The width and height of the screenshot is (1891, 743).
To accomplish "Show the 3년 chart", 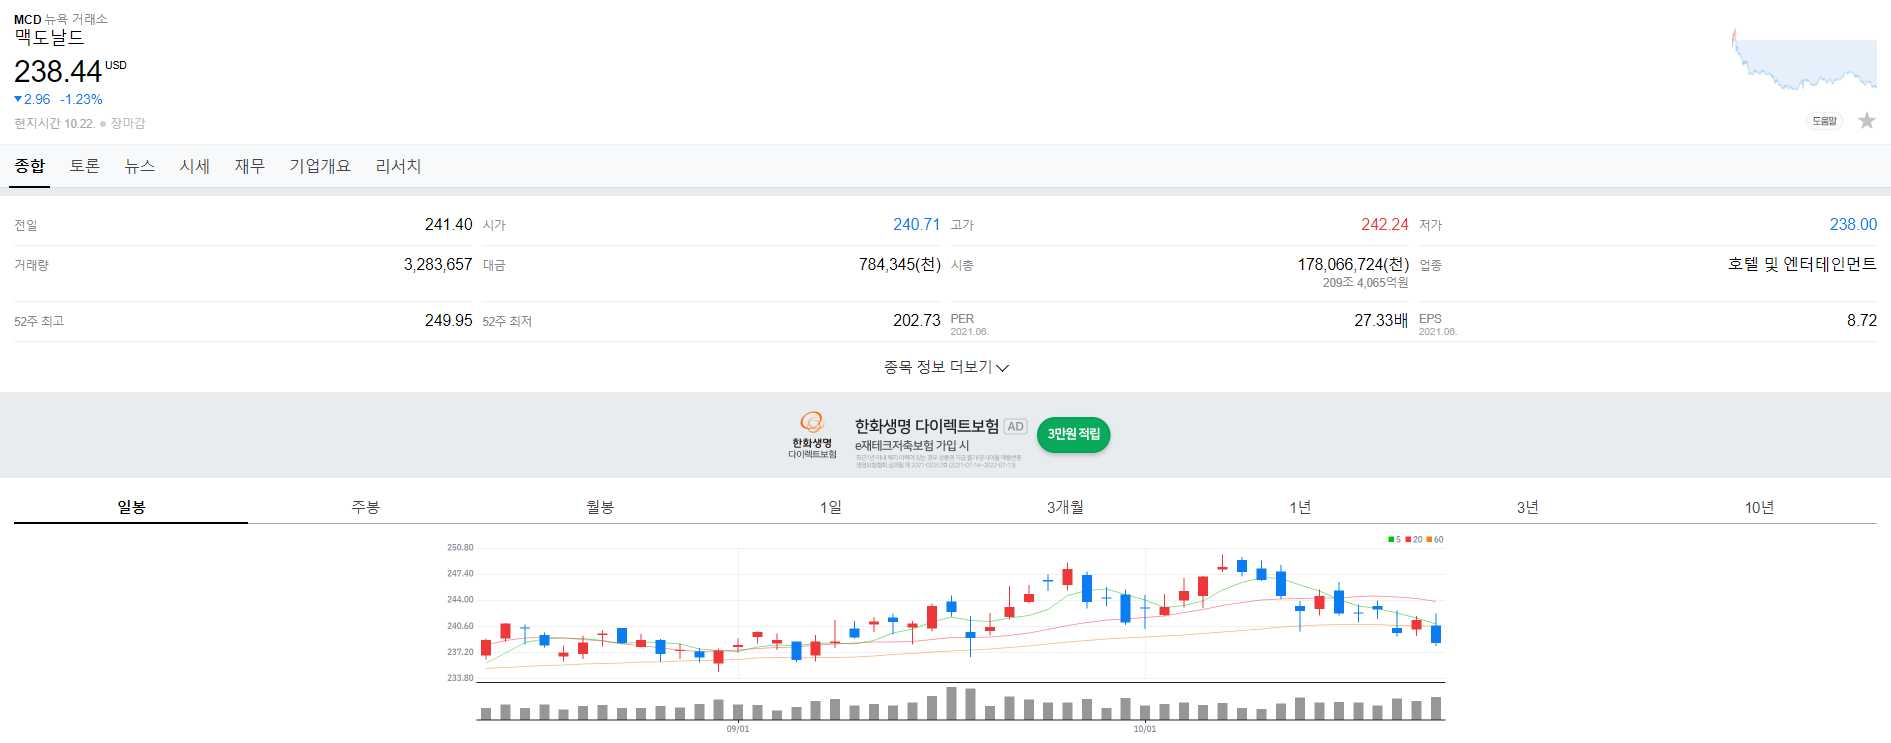I will [1527, 507].
